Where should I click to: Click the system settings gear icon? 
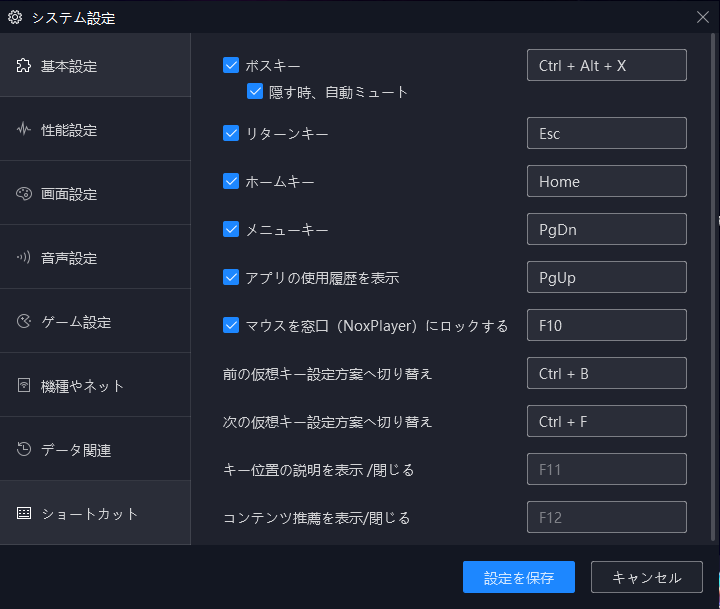tap(15, 17)
